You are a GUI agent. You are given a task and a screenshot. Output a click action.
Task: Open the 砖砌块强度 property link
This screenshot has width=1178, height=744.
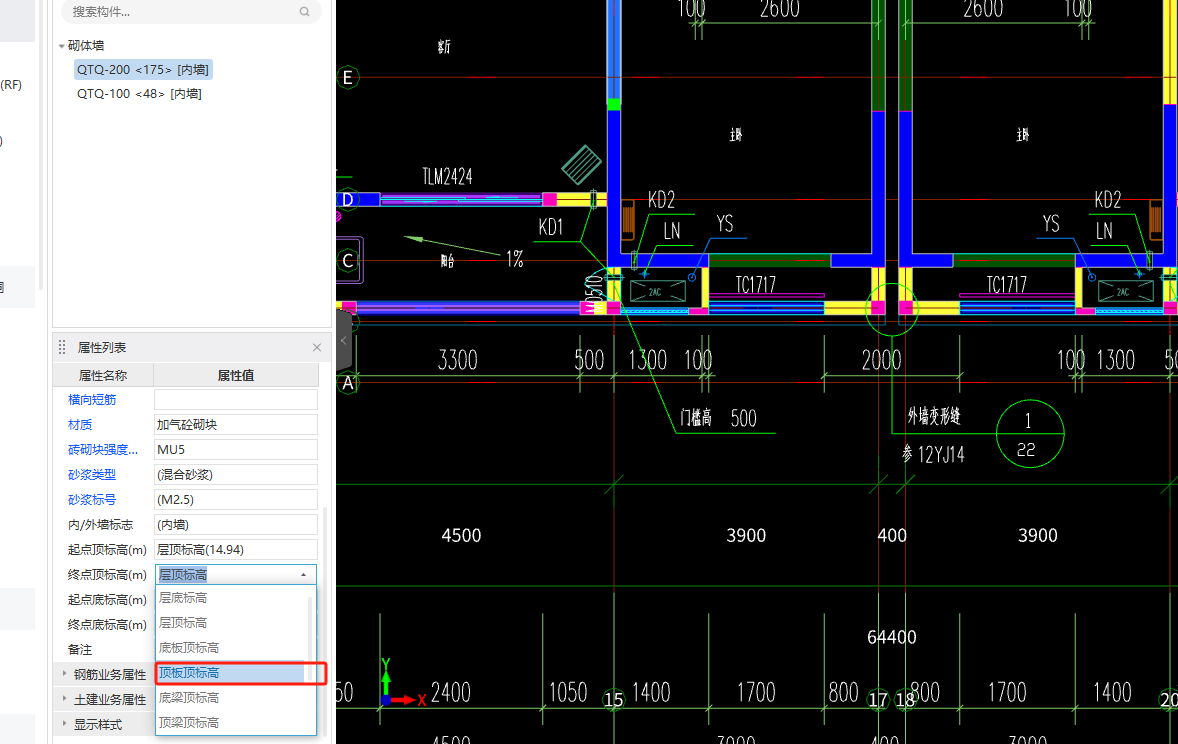(x=103, y=449)
